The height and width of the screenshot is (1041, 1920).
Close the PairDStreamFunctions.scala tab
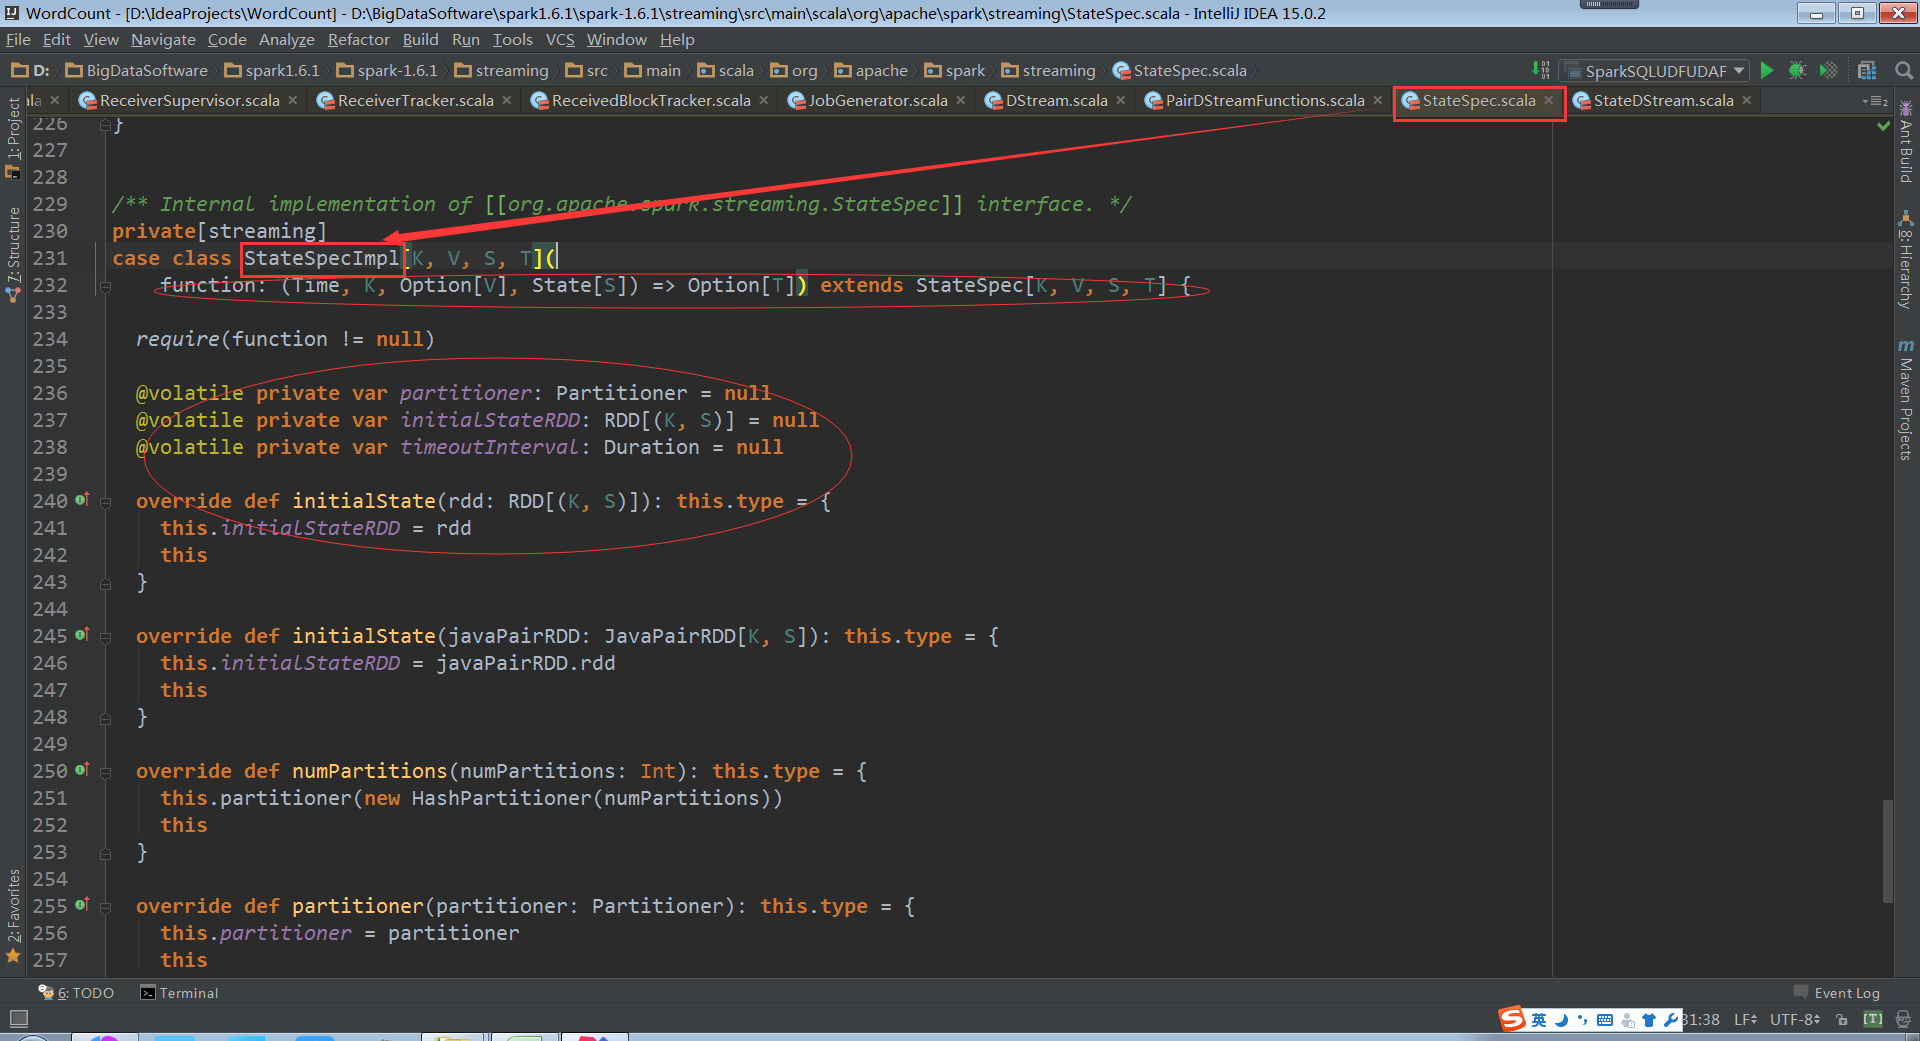coord(1378,100)
